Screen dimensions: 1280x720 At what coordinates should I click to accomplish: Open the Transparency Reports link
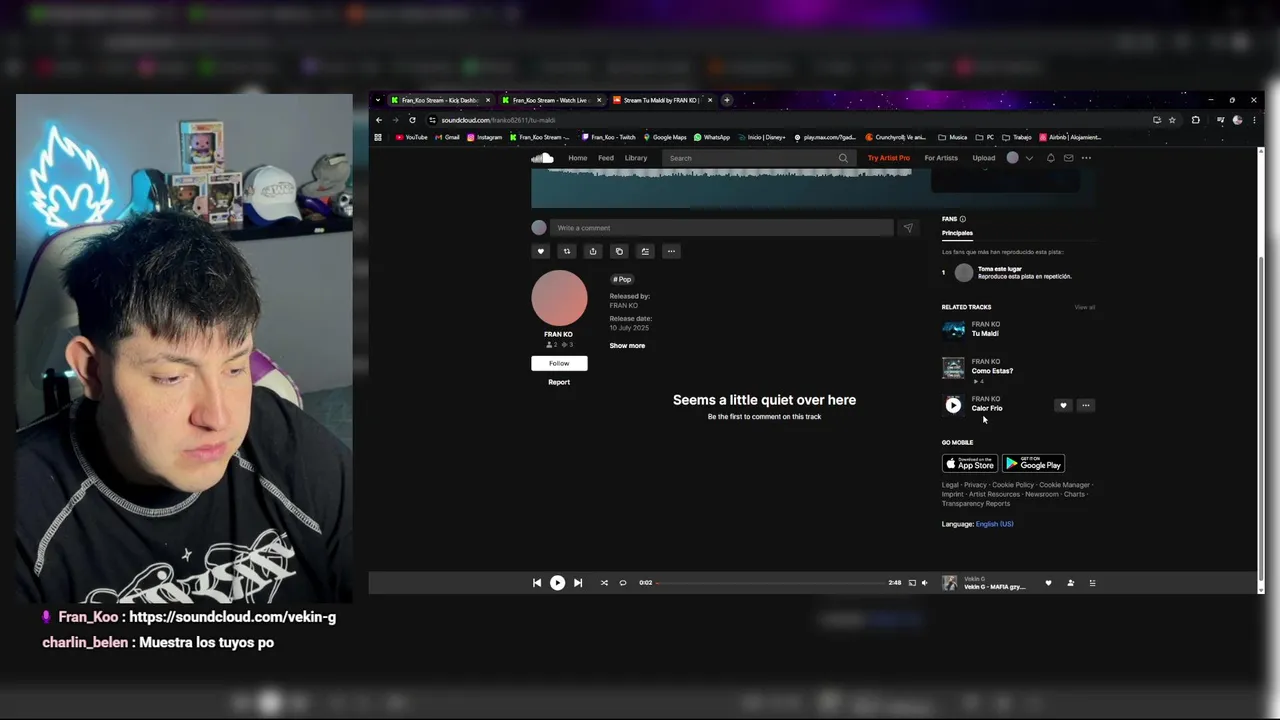click(976, 504)
